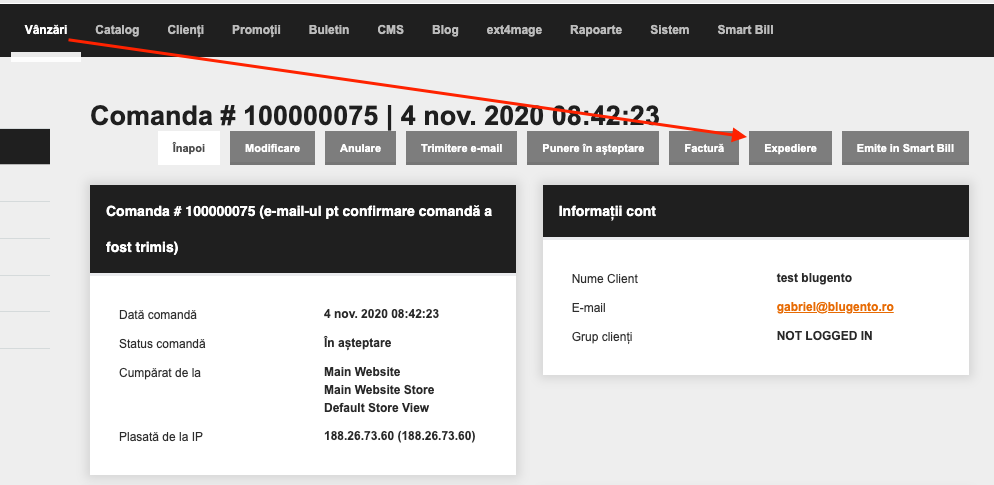
Task: Click the Informații cont panel header
Action: (756, 211)
